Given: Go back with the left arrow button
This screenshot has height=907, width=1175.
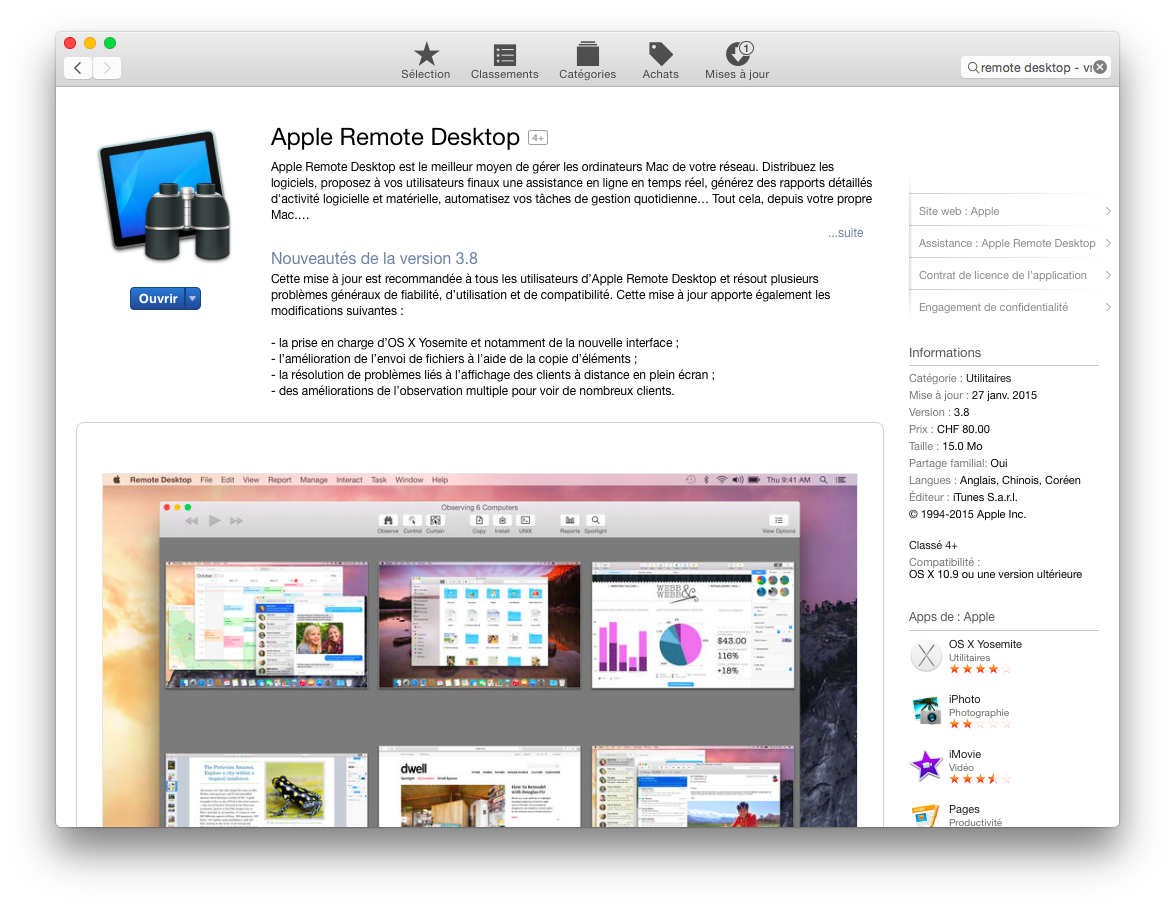Looking at the screenshot, I should click(78, 67).
